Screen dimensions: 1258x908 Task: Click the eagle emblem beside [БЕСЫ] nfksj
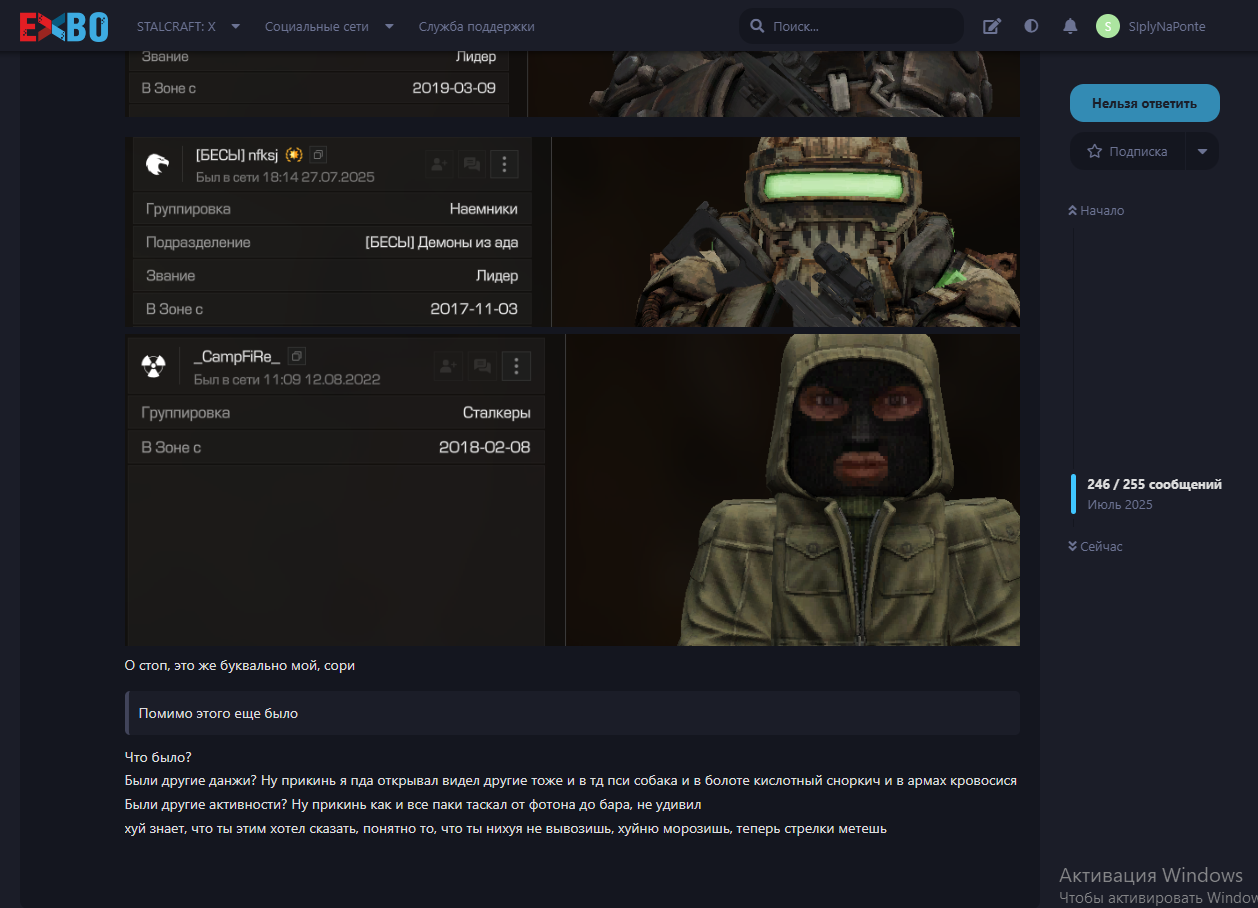coord(157,164)
